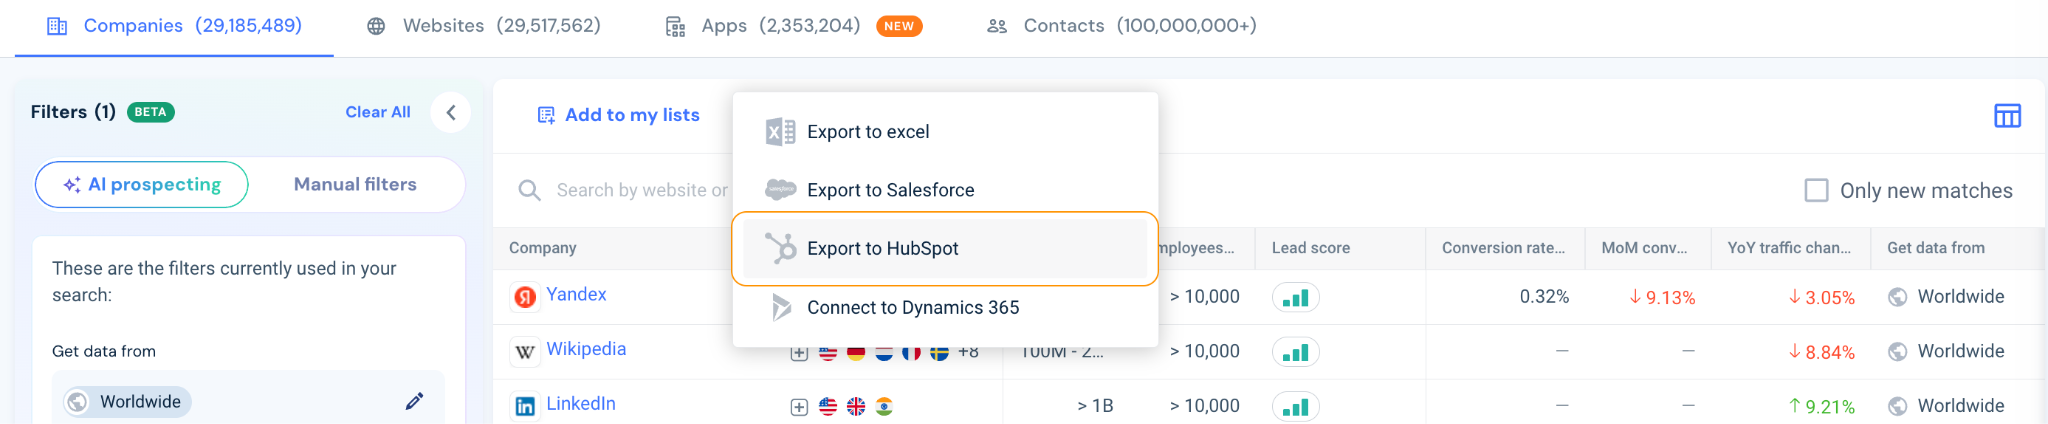2048x424 pixels.
Task: Click the Salesforce cloud icon
Action: [x=780, y=189]
